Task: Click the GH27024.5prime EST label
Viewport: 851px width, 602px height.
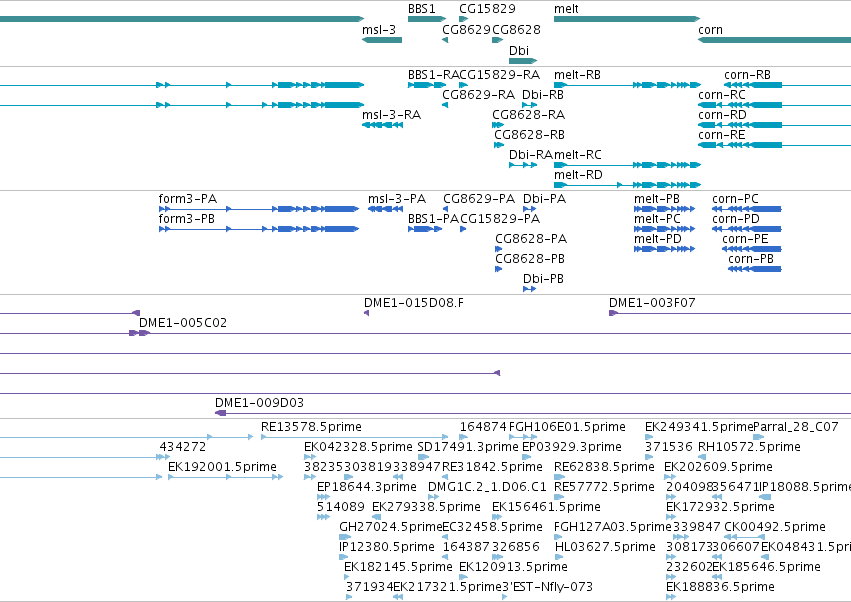Action: [x=391, y=527]
